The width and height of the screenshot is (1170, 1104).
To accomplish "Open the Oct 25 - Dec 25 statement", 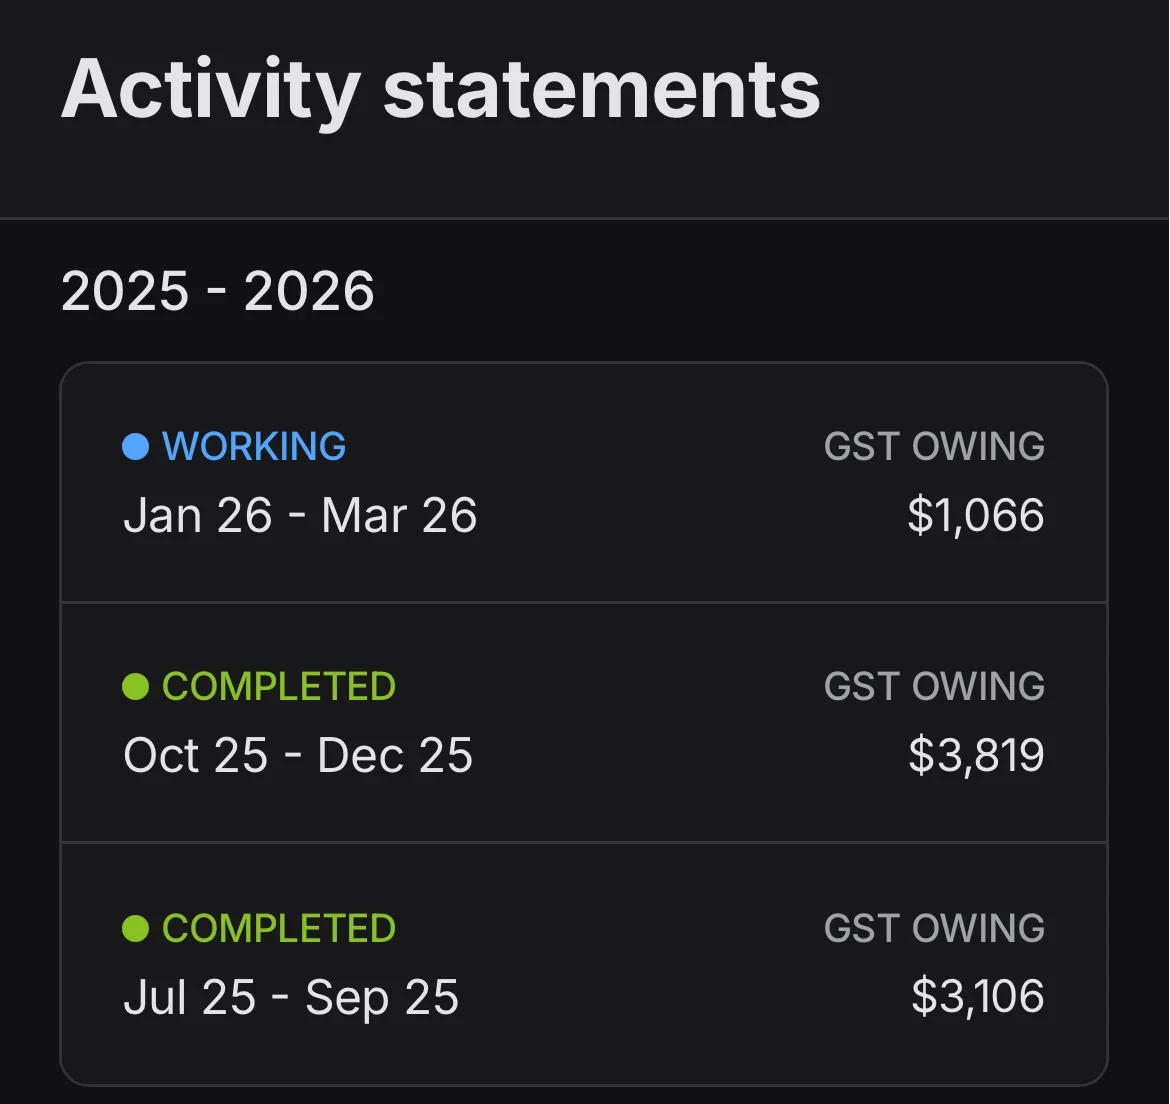I will (298, 756).
